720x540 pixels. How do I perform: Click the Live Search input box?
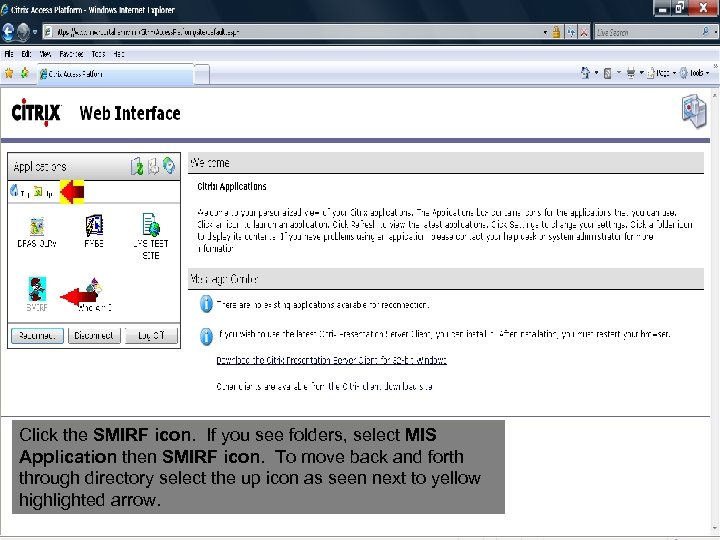(647, 32)
